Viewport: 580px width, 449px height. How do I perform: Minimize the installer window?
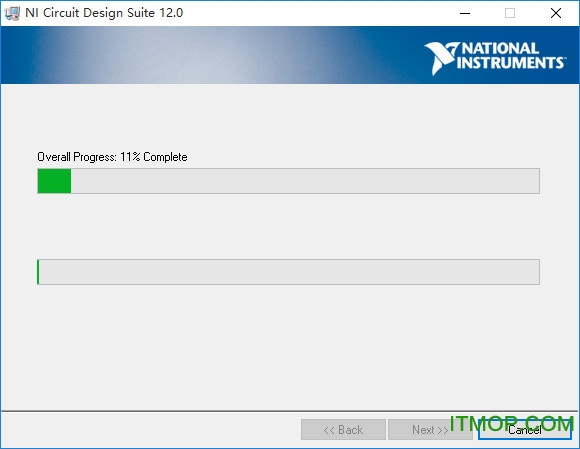click(465, 13)
